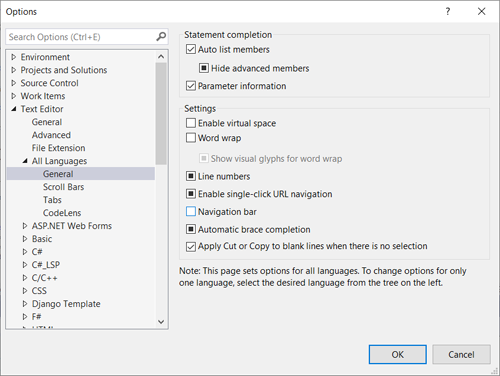Expand ASP.NET Web Forms node
500x376 pixels.
click(25, 226)
